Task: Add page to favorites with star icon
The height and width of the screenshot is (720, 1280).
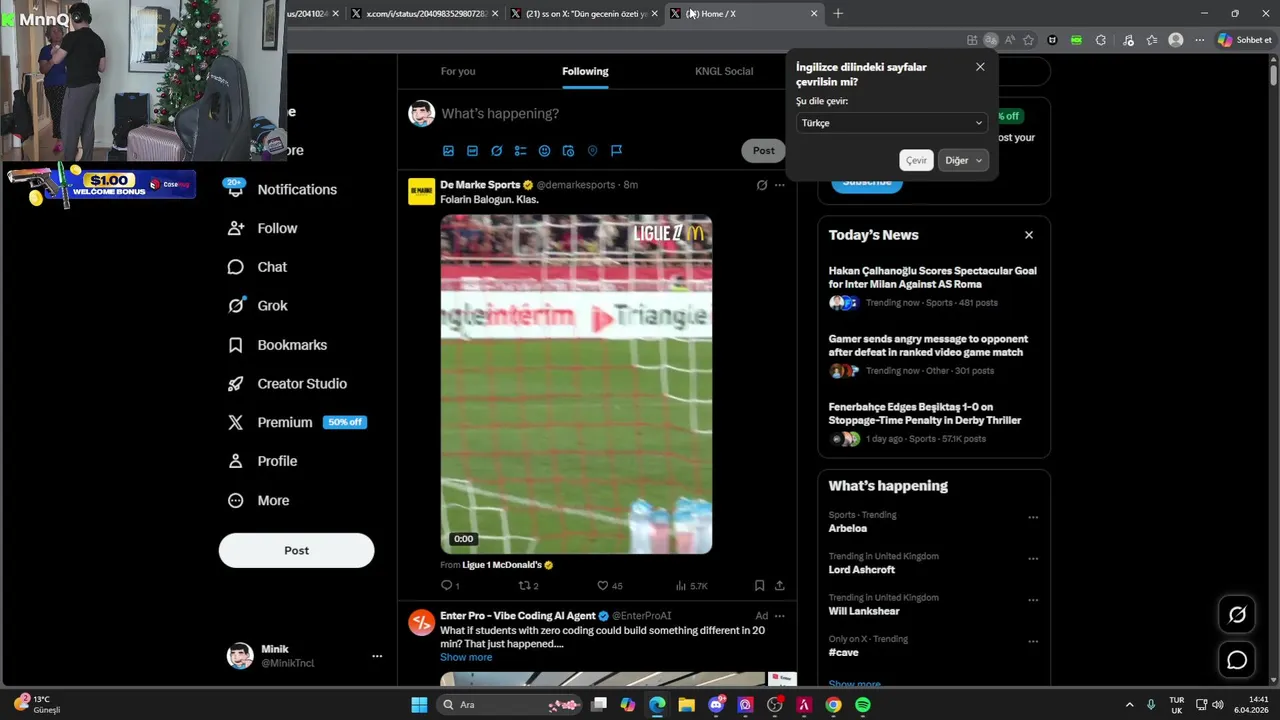Action: (x=1028, y=40)
